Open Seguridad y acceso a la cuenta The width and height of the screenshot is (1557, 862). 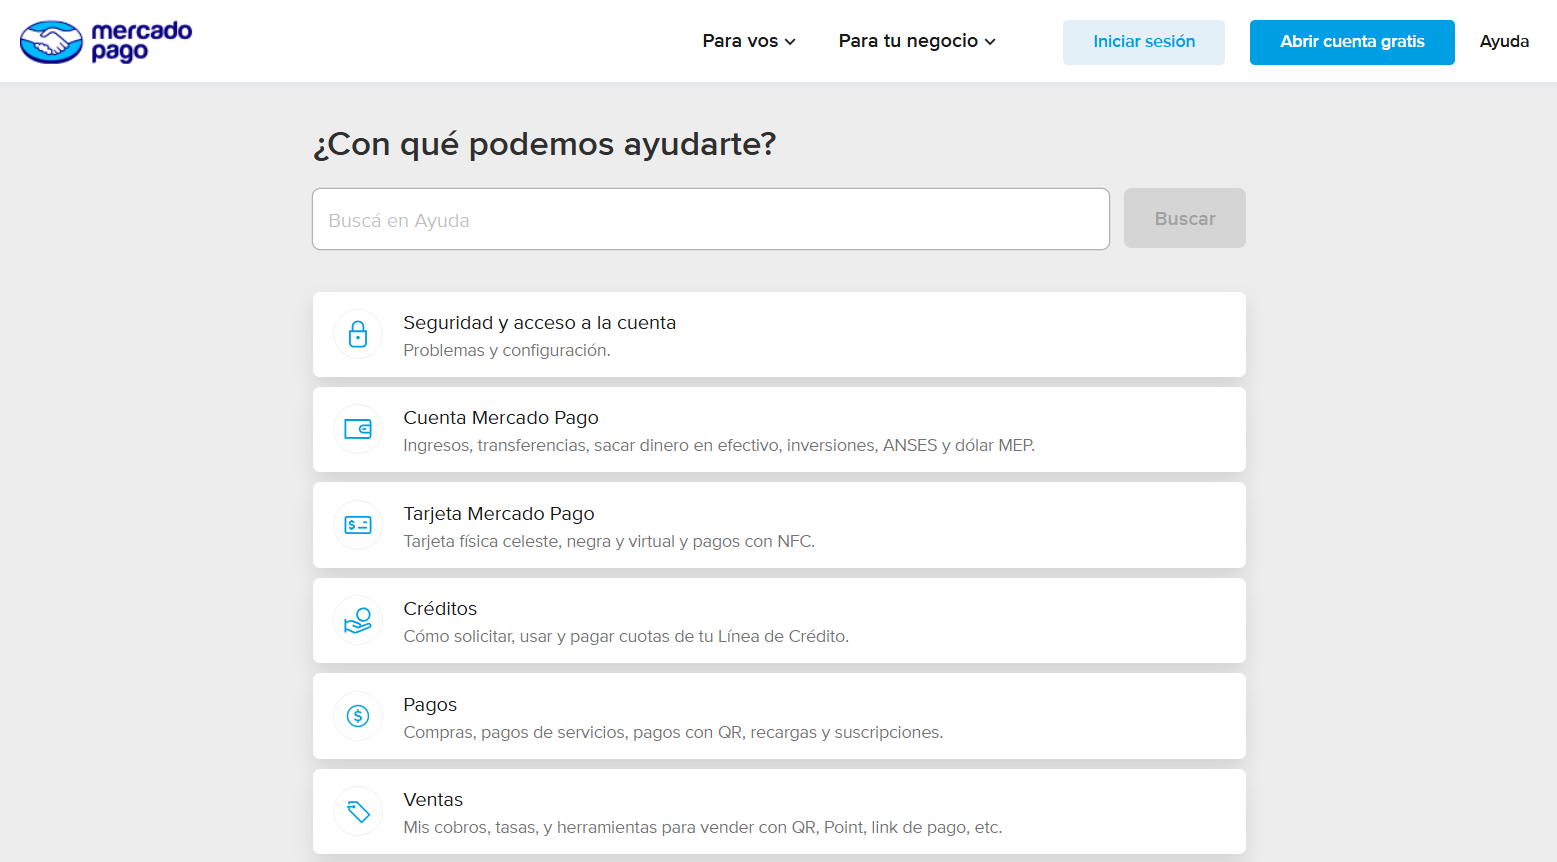(x=779, y=335)
